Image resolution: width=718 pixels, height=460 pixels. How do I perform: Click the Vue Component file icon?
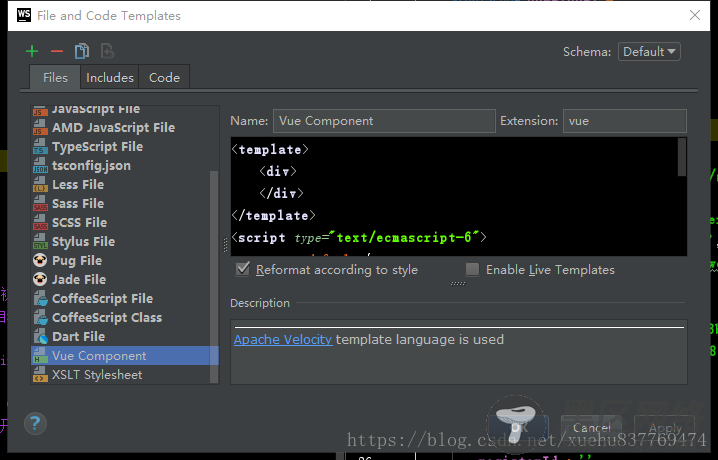40,356
